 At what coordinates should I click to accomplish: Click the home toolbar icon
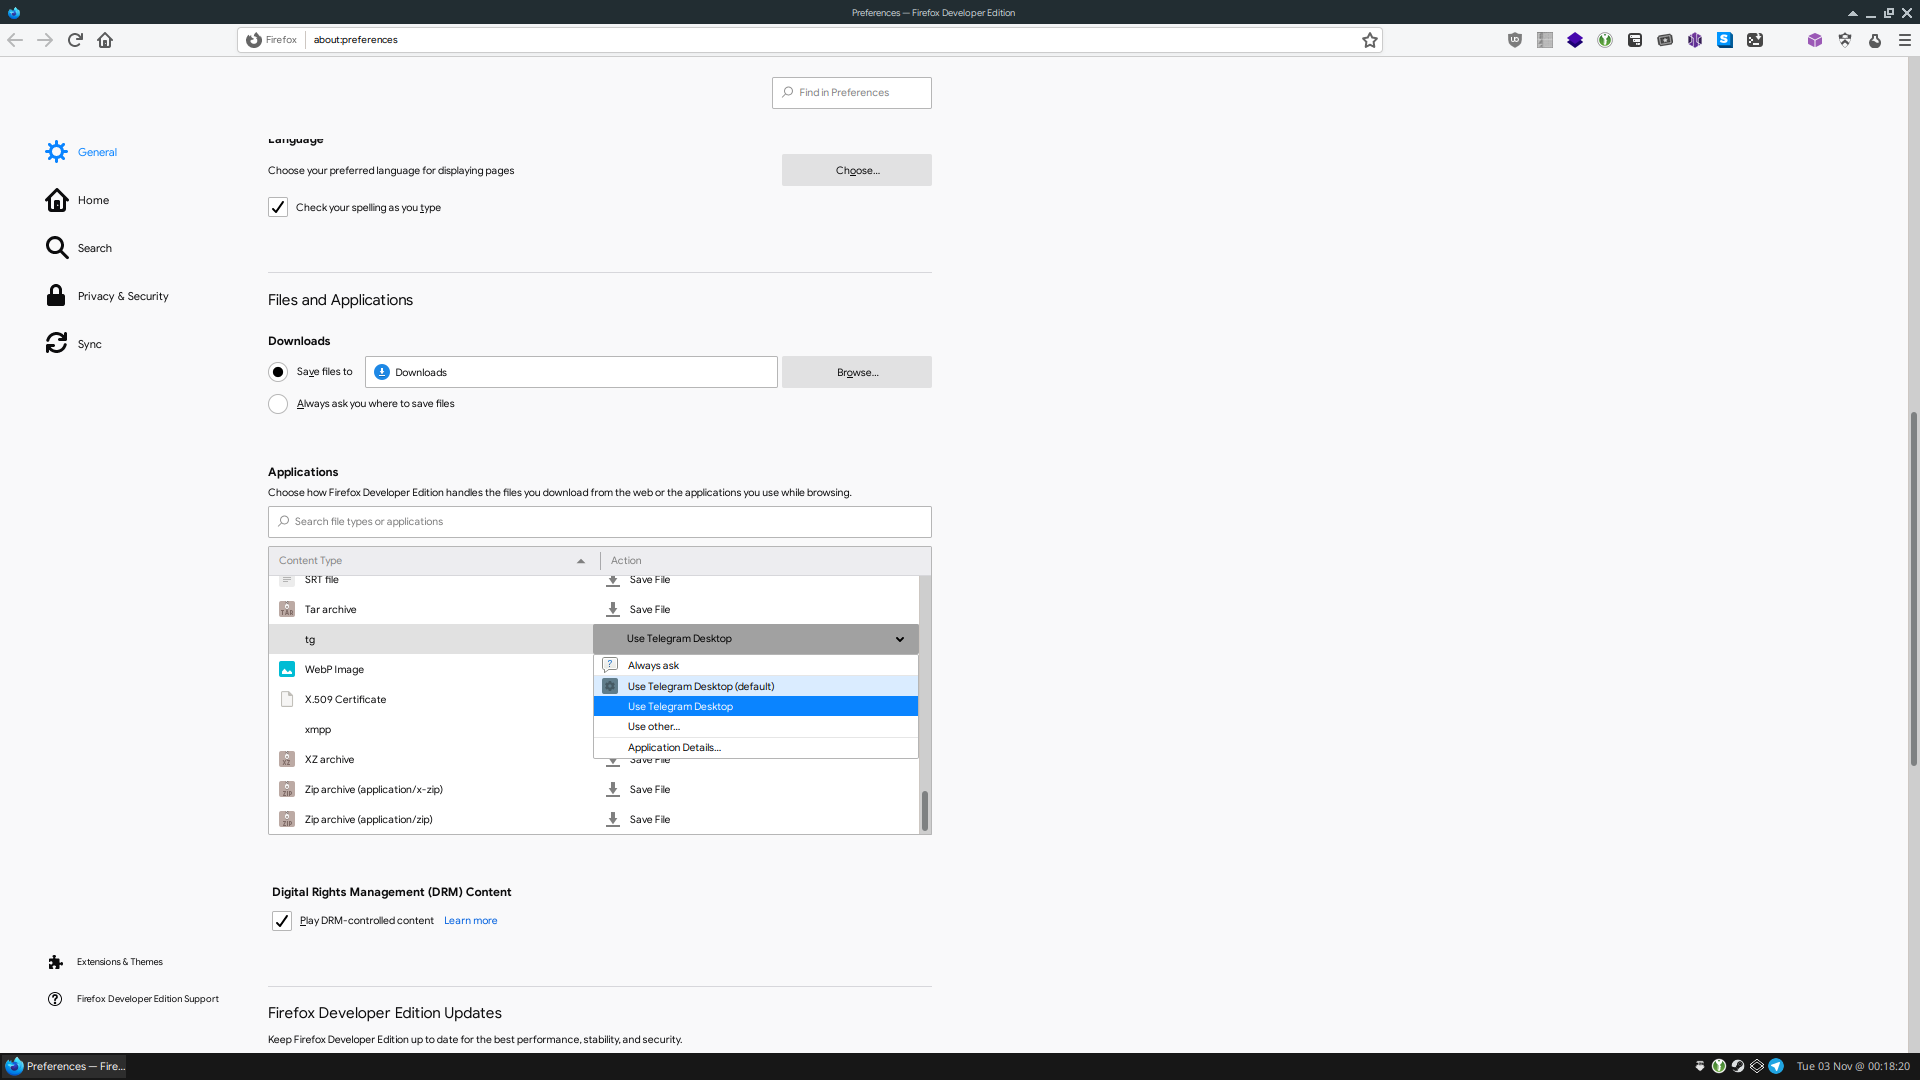tap(105, 40)
